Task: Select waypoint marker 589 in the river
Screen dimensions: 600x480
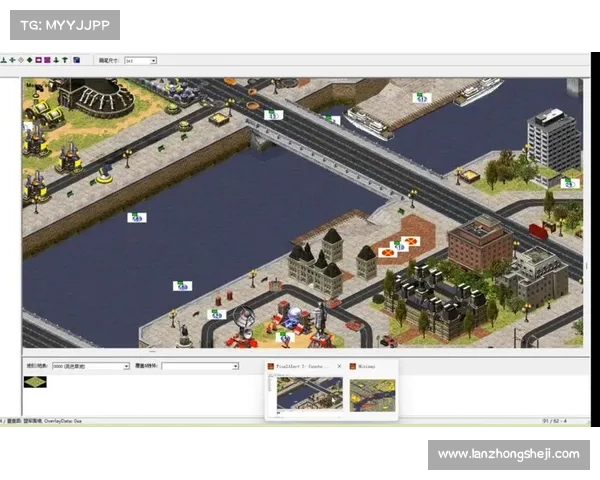Action: click(137, 217)
